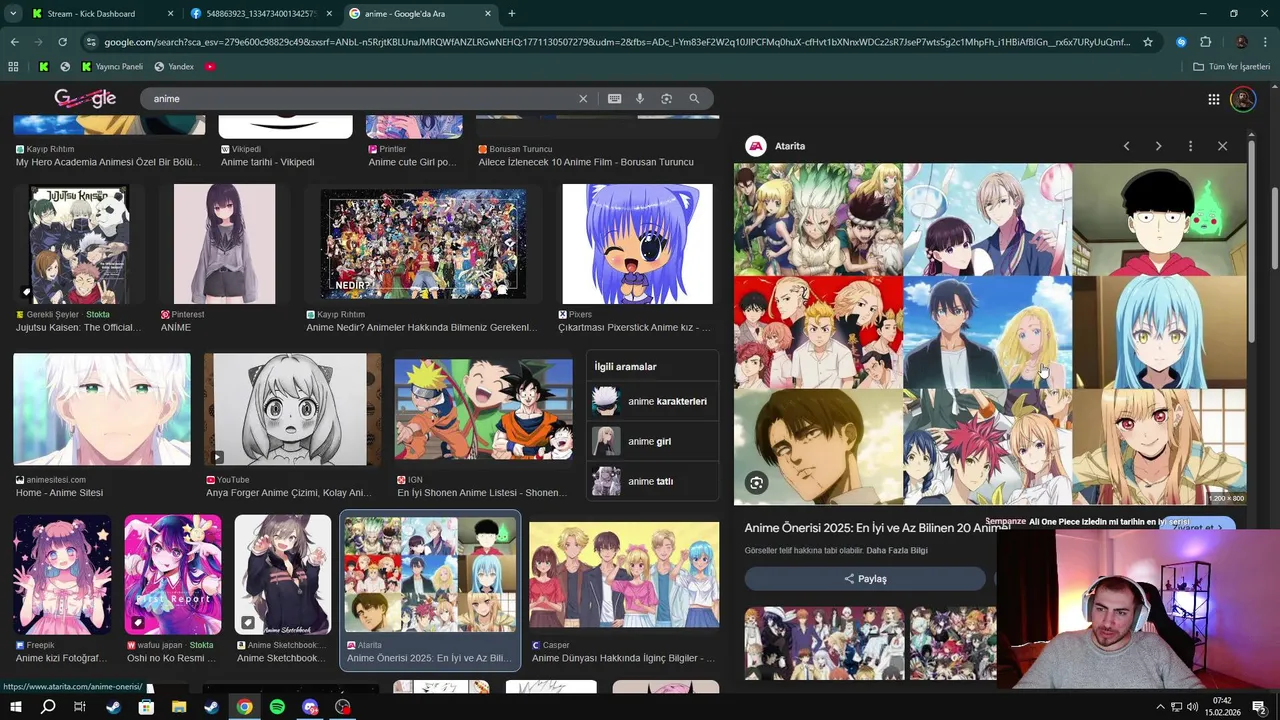Open the Freepik anime kızı image
Viewport: 1280px width, 720px height.
click(x=62, y=575)
